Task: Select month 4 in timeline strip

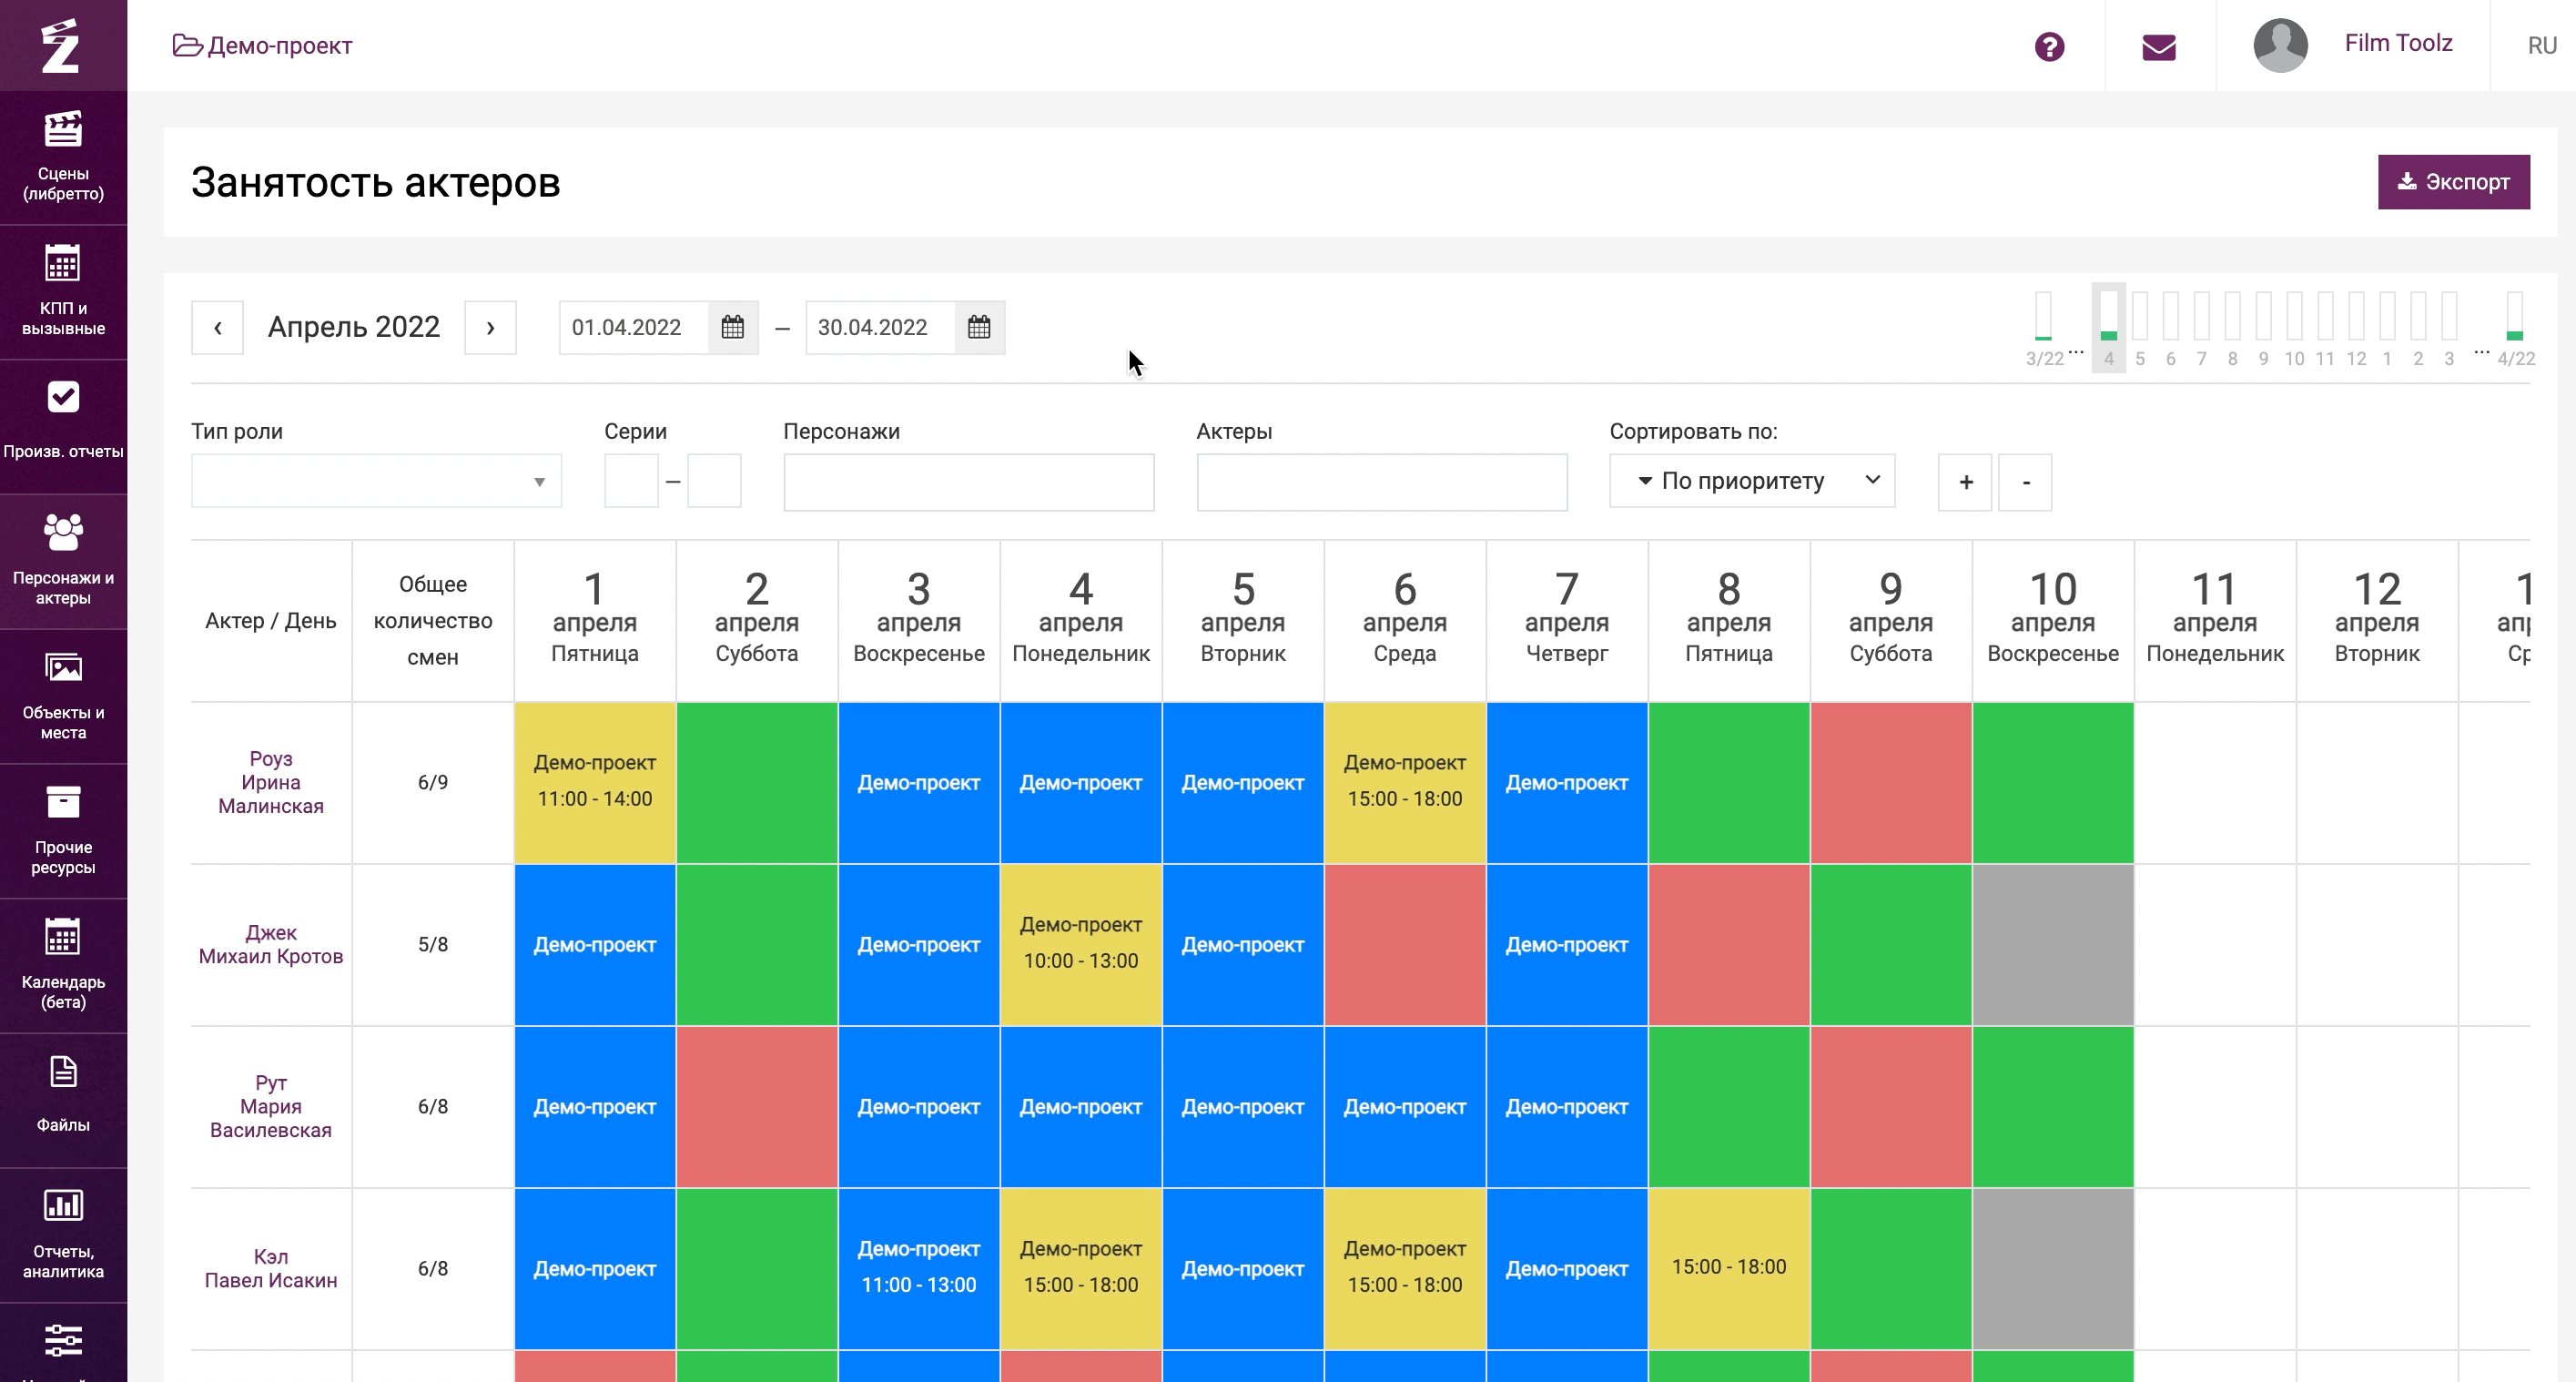Action: point(2108,328)
